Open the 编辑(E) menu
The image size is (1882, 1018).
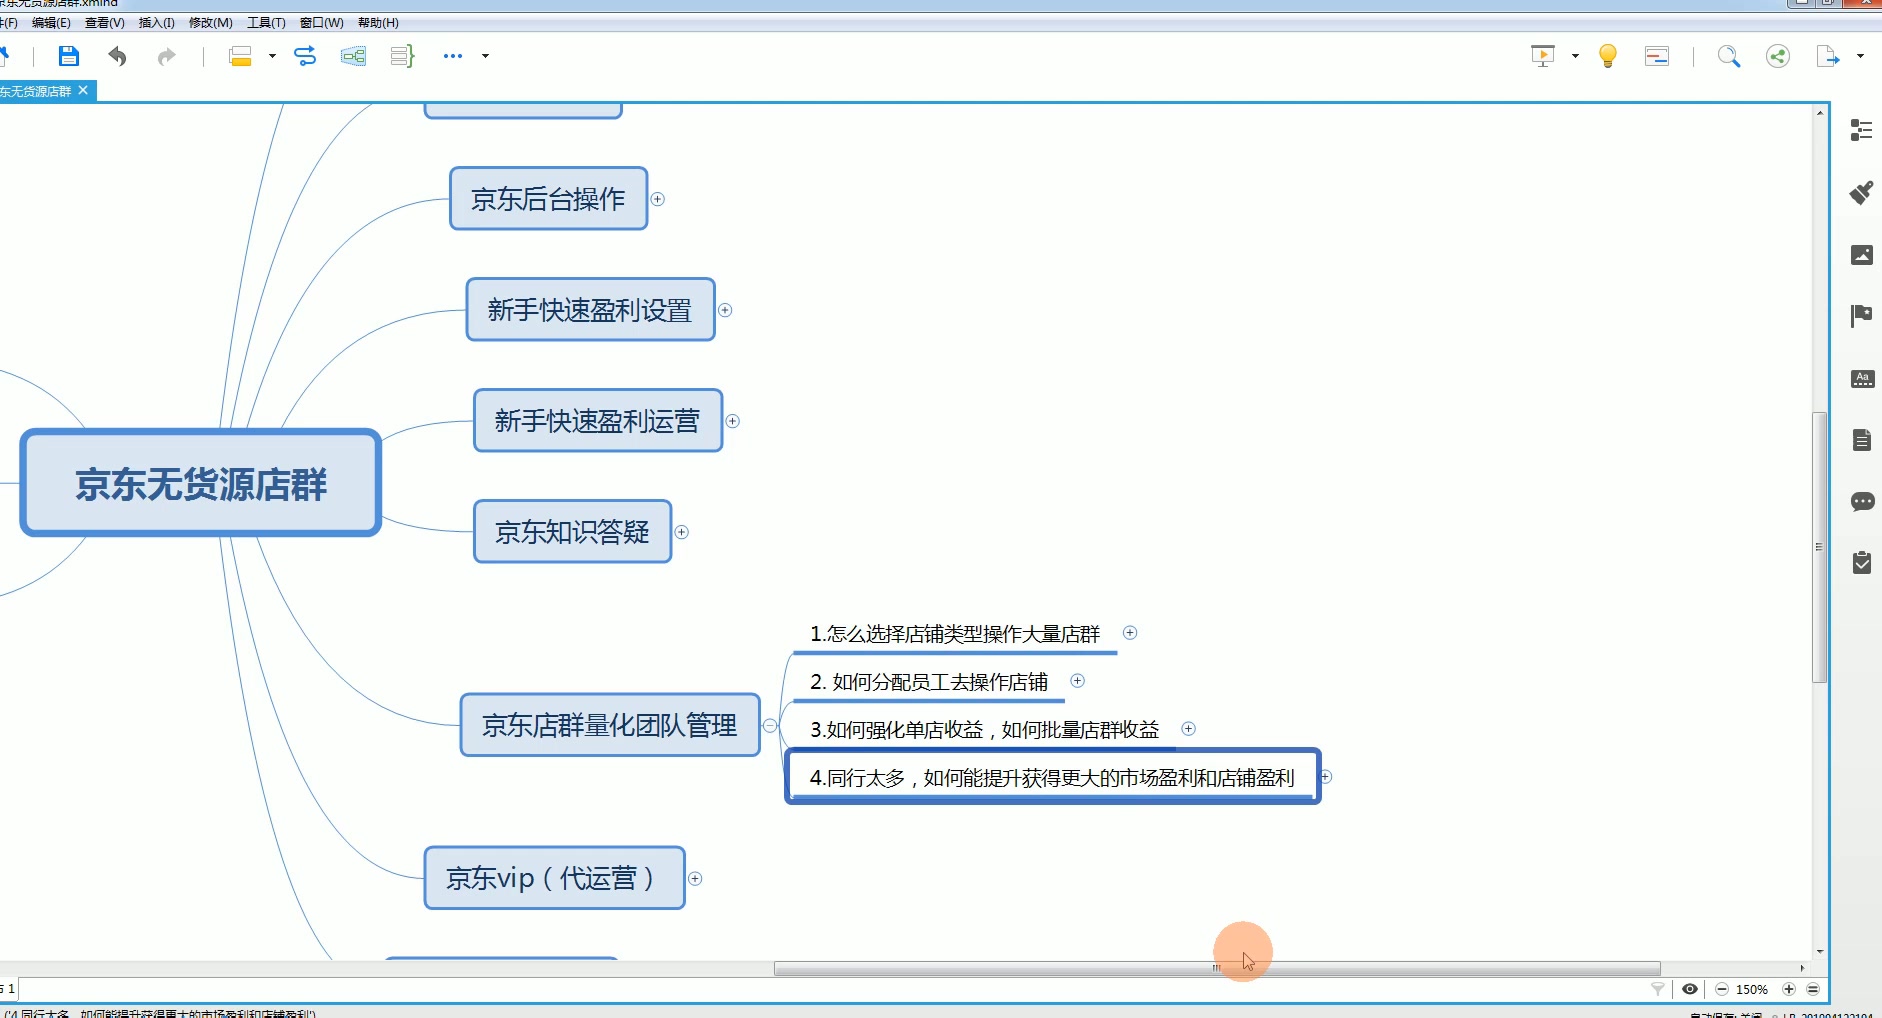point(51,22)
